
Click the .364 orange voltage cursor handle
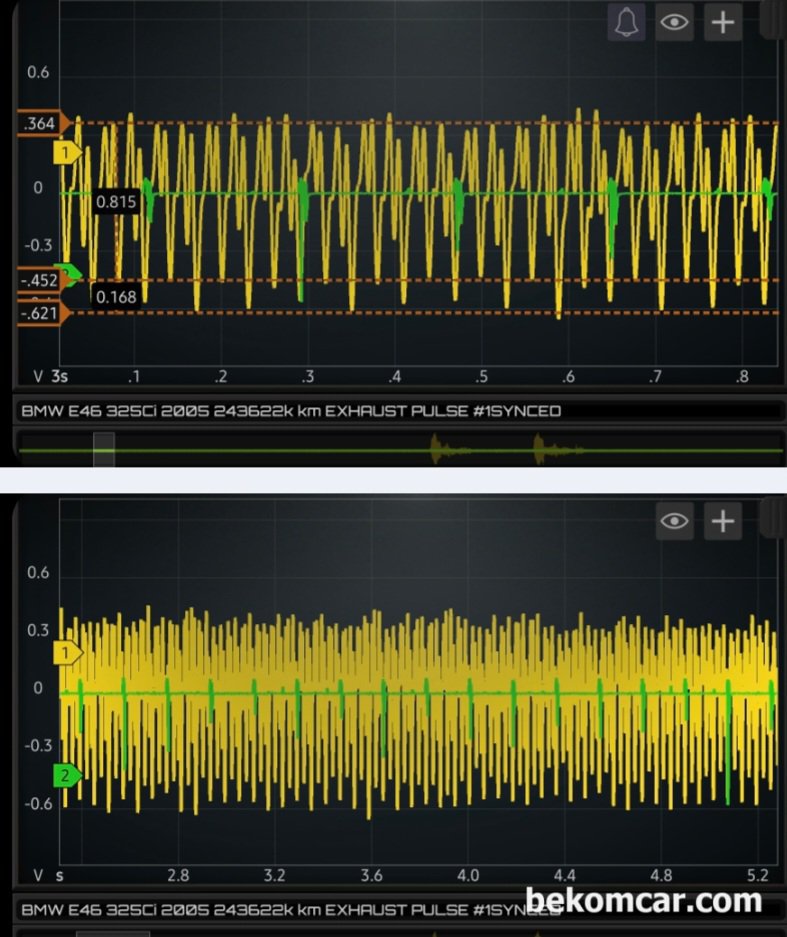(x=42, y=123)
